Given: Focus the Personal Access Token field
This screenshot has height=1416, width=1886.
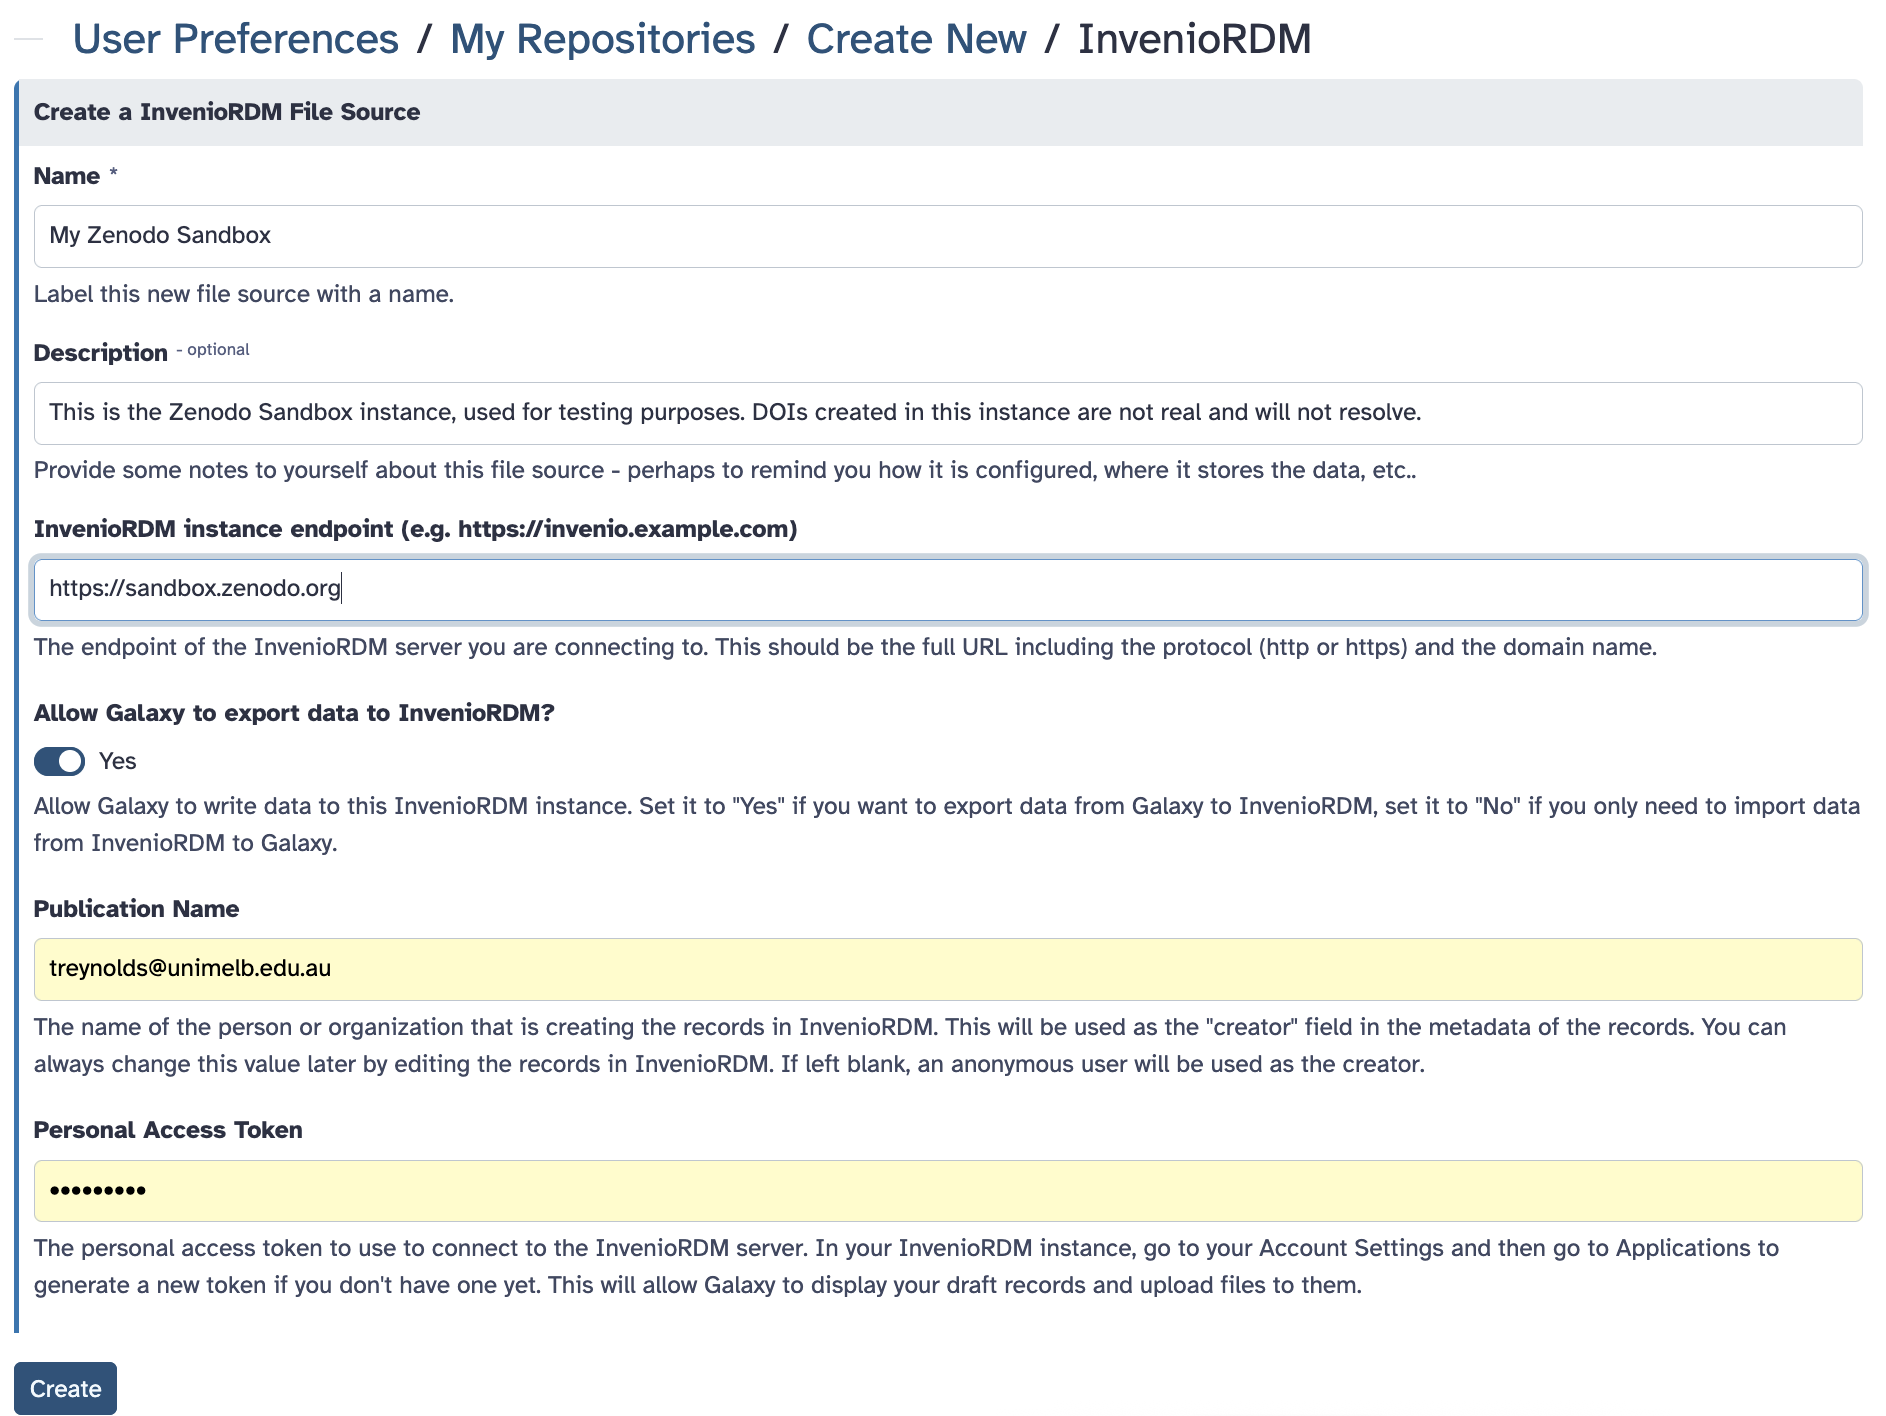Looking at the screenshot, I should coord(946,1190).
